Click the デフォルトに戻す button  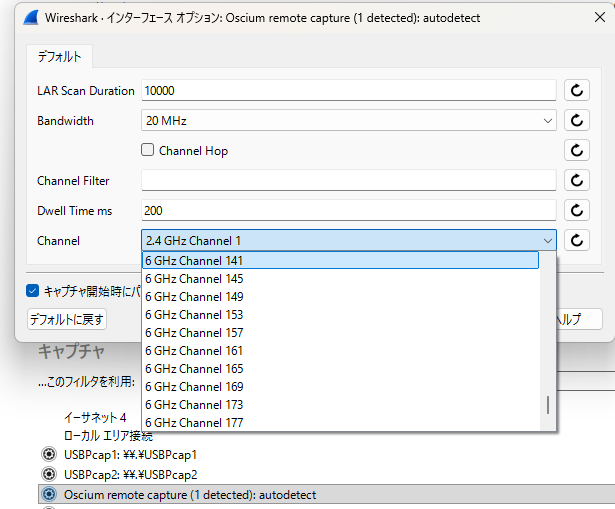pyautogui.click(x=67, y=319)
